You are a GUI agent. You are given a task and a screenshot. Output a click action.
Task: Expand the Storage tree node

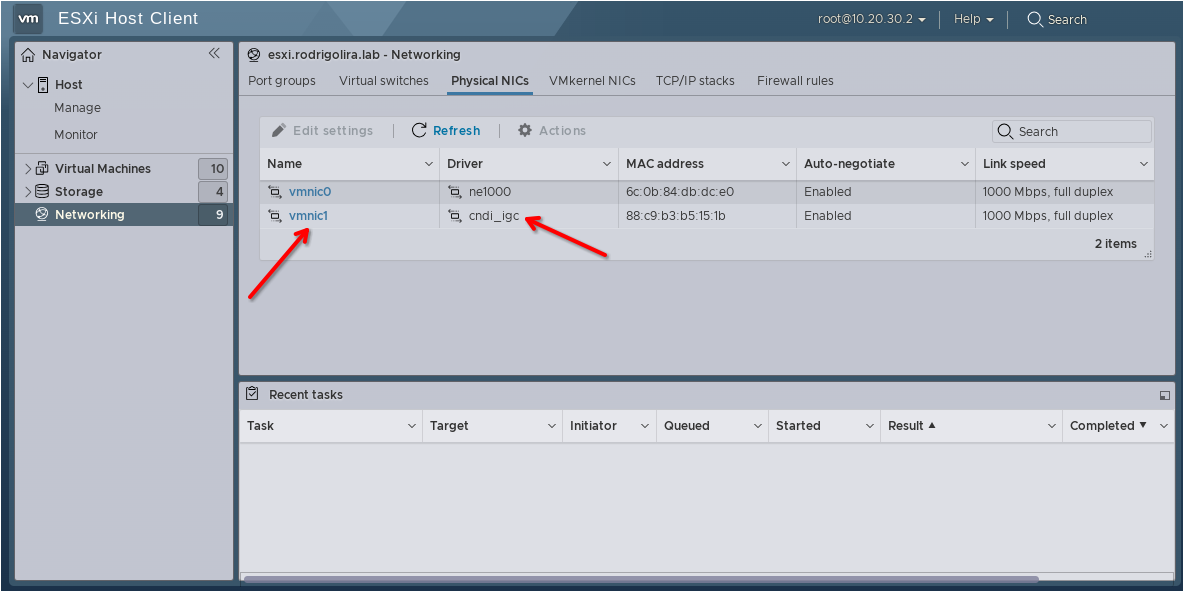click(x=28, y=192)
